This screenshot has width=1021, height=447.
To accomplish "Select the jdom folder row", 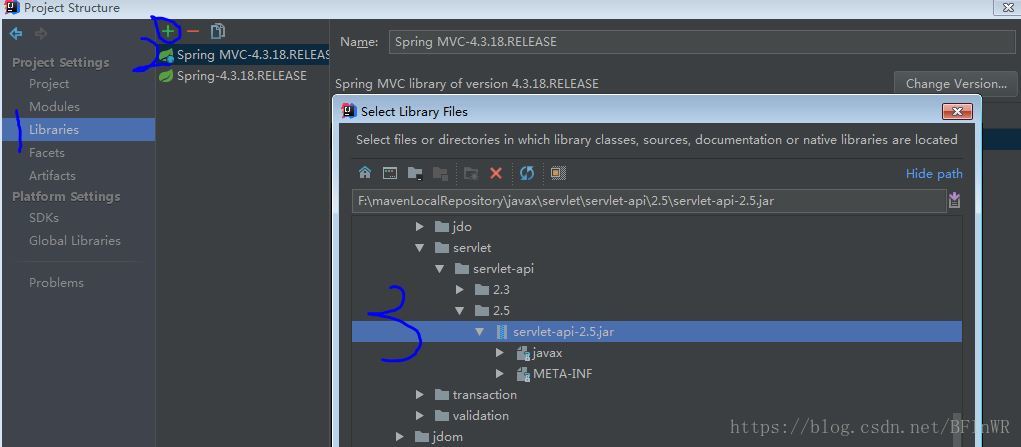I will (x=657, y=437).
